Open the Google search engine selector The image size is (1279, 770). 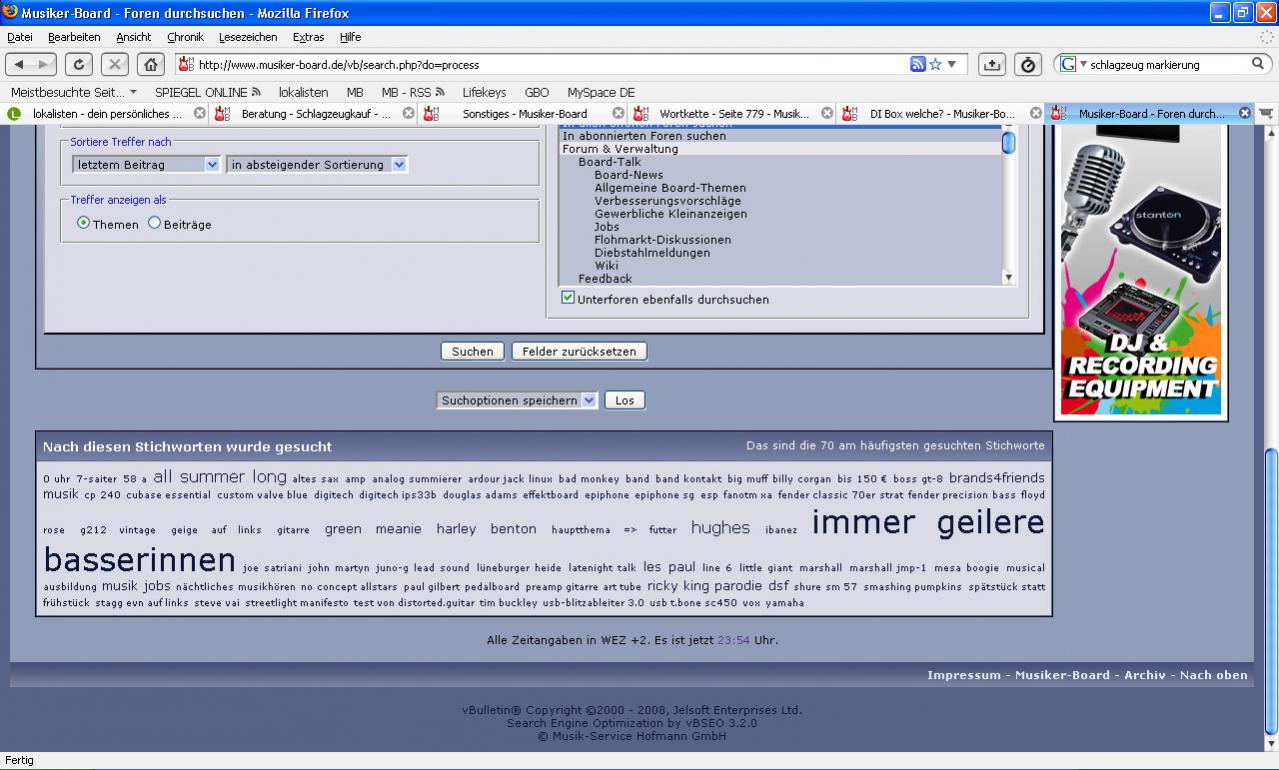pyautogui.click(x=1072, y=65)
